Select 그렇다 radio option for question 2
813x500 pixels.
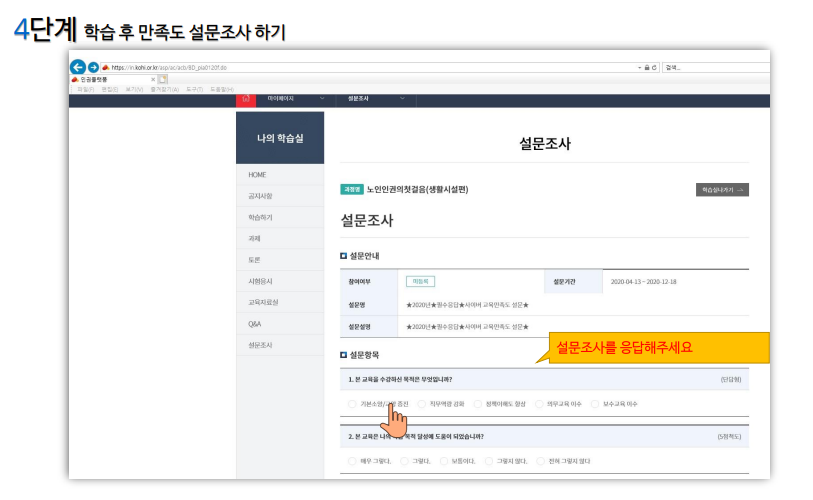coord(404,461)
